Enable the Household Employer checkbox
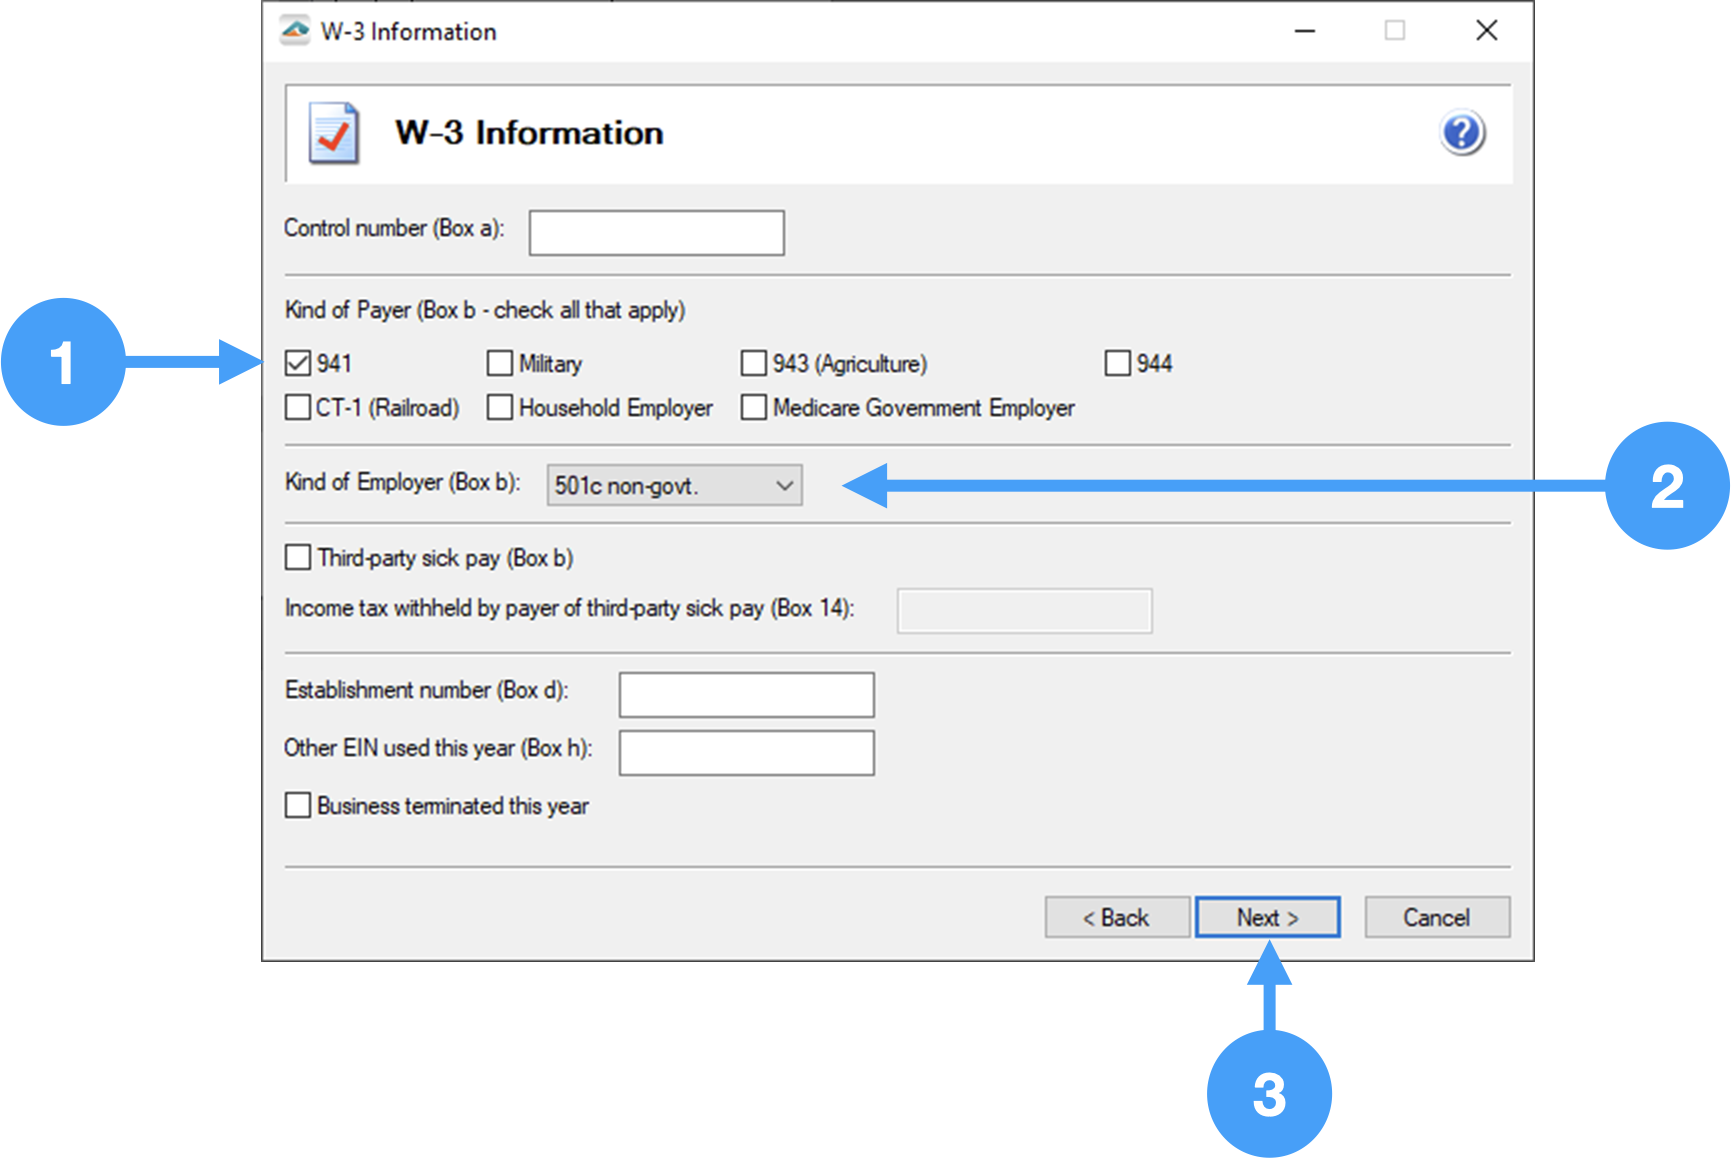Viewport: 1731px width, 1158px height. click(x=500, y=407)
